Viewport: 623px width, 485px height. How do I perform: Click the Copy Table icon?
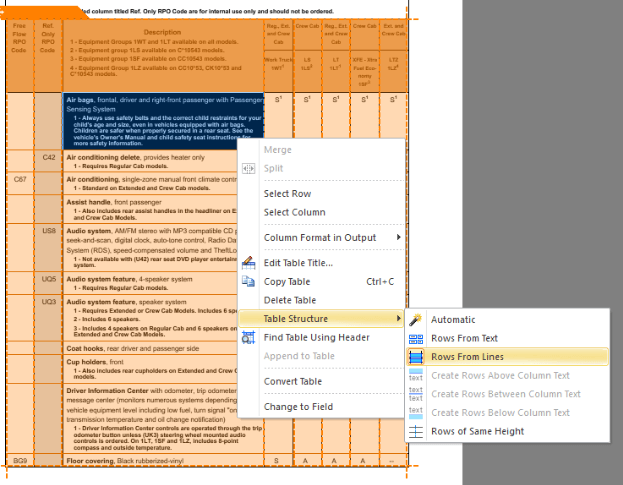coord(249,282)
